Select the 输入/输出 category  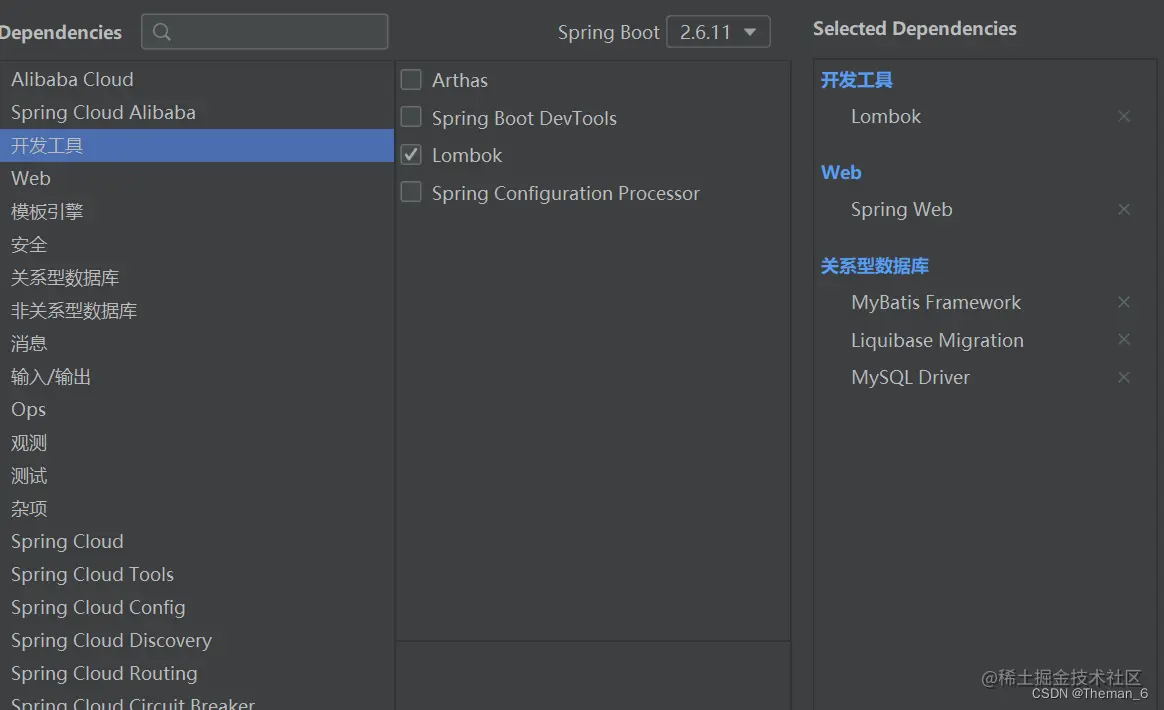click(x=197, y=377)
